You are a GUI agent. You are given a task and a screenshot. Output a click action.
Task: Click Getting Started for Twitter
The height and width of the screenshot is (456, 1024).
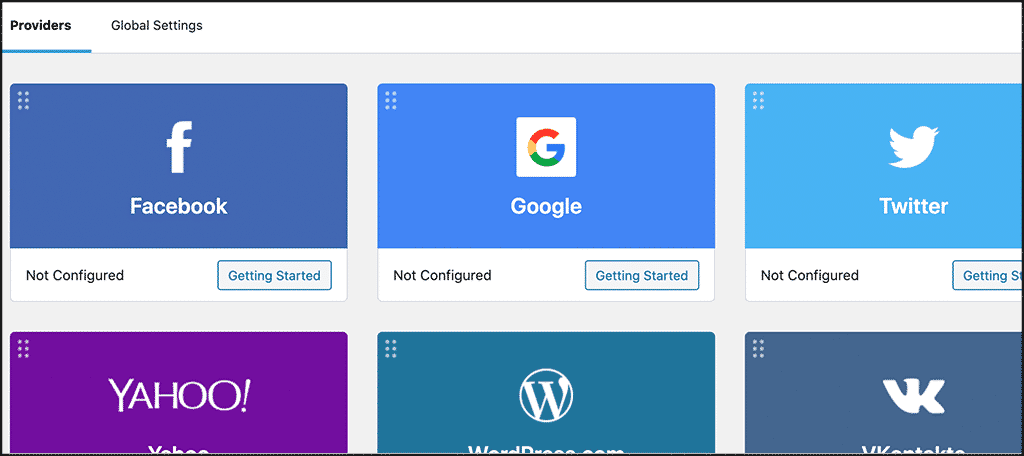[x=987, y=275]
